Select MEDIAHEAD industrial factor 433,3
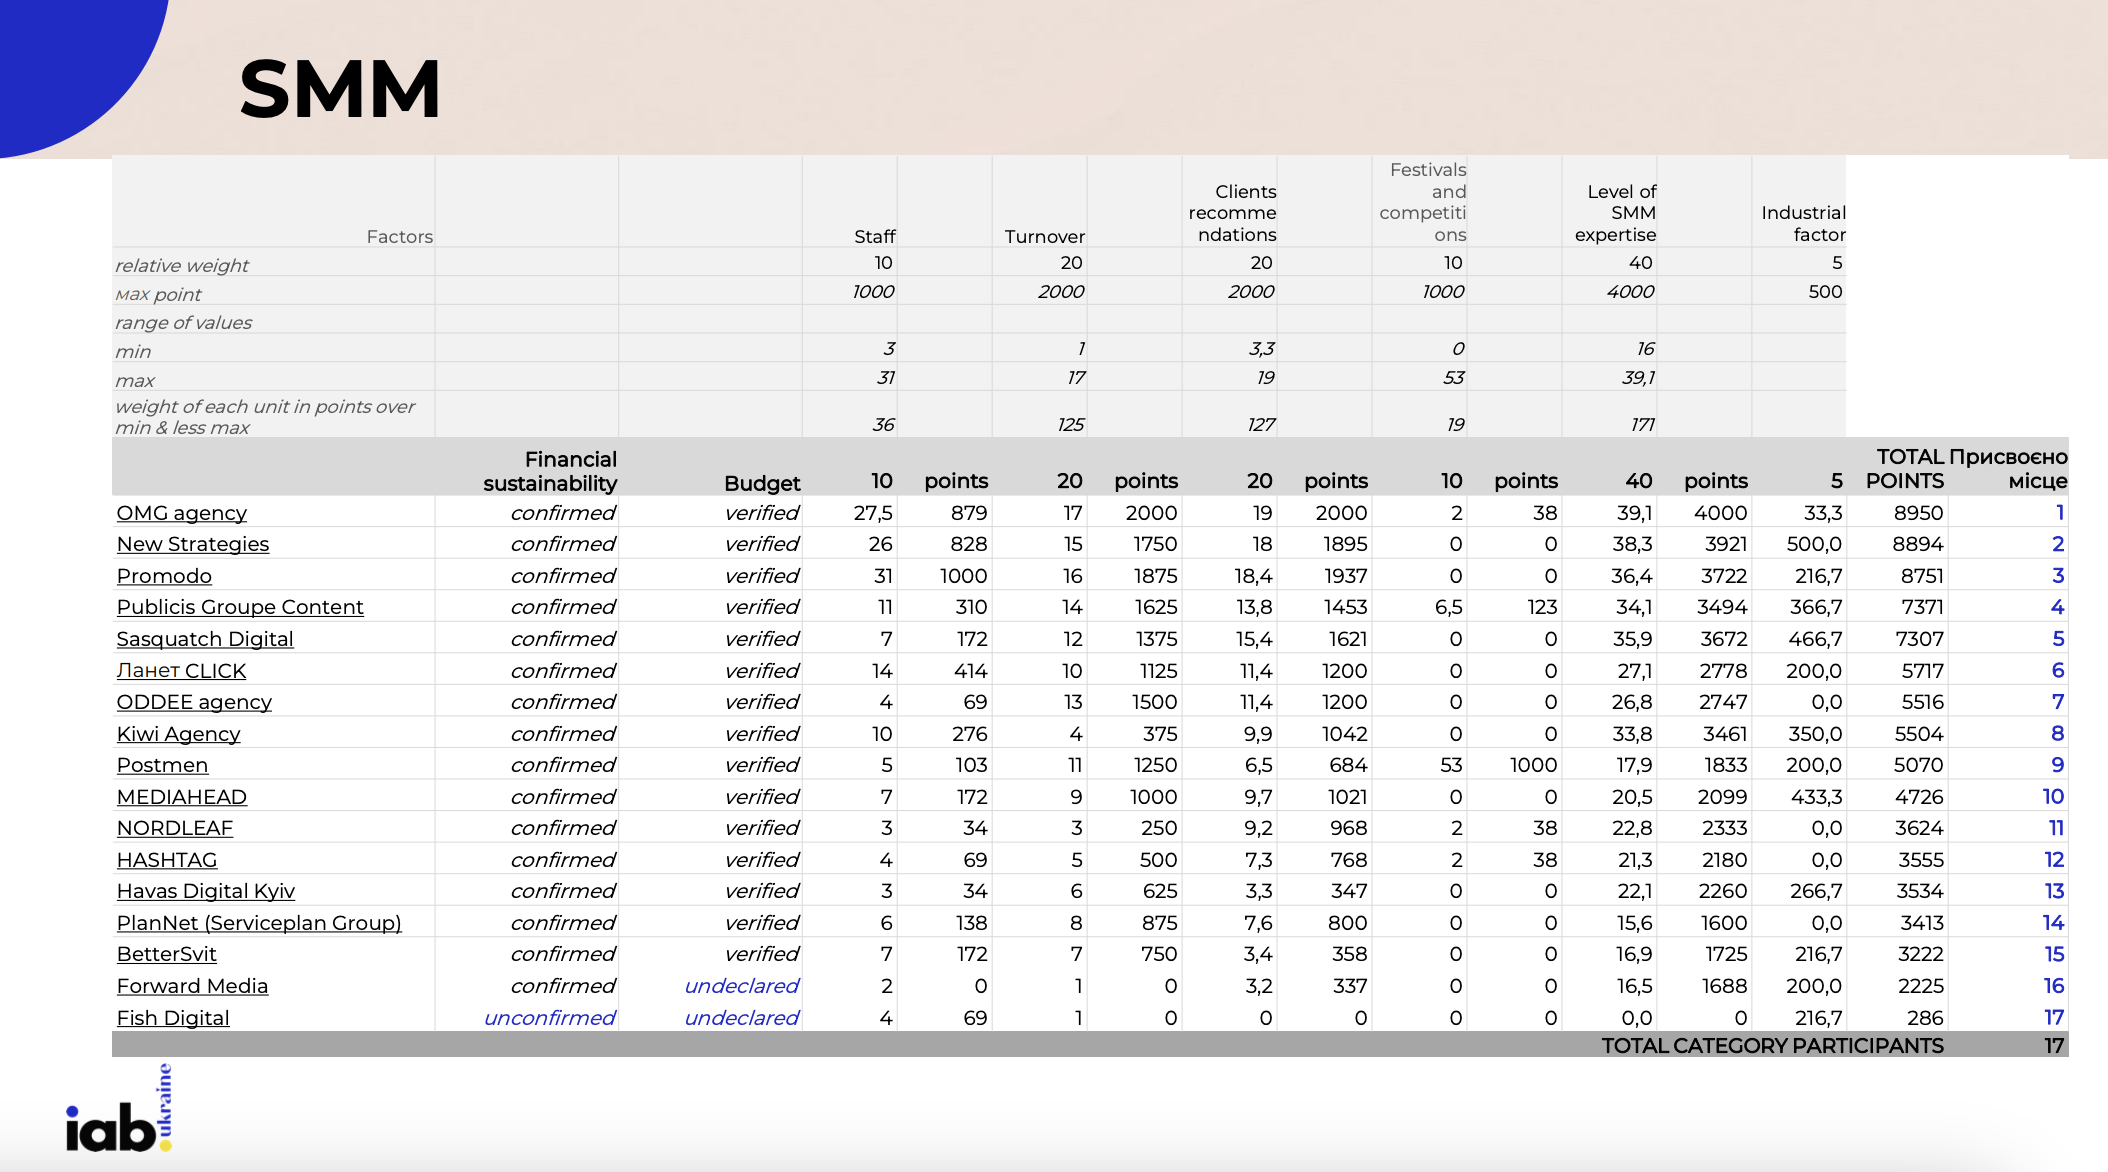The image size is (2108, 1172). coord(1816,797)
